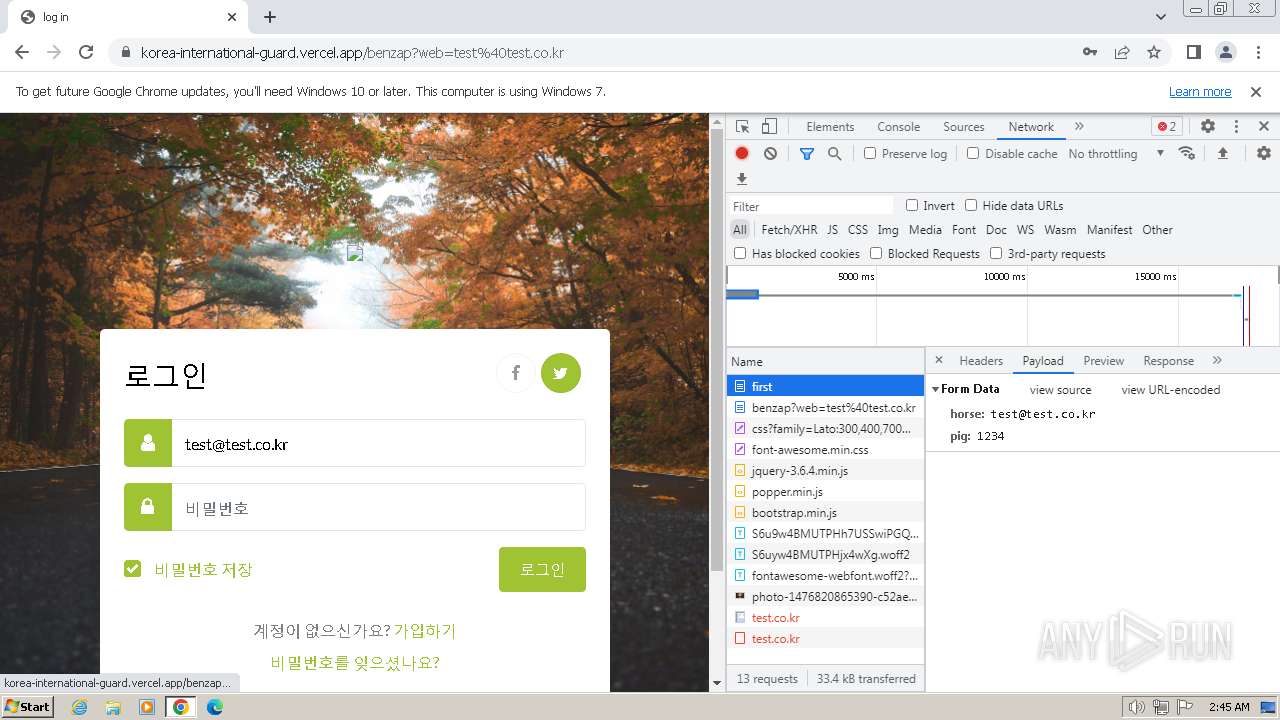The width and height of the screenshot is (1280, 720).
Task: Open the 비밀번호를 잊으셨나요 link
Action: (x=355, y=662)
